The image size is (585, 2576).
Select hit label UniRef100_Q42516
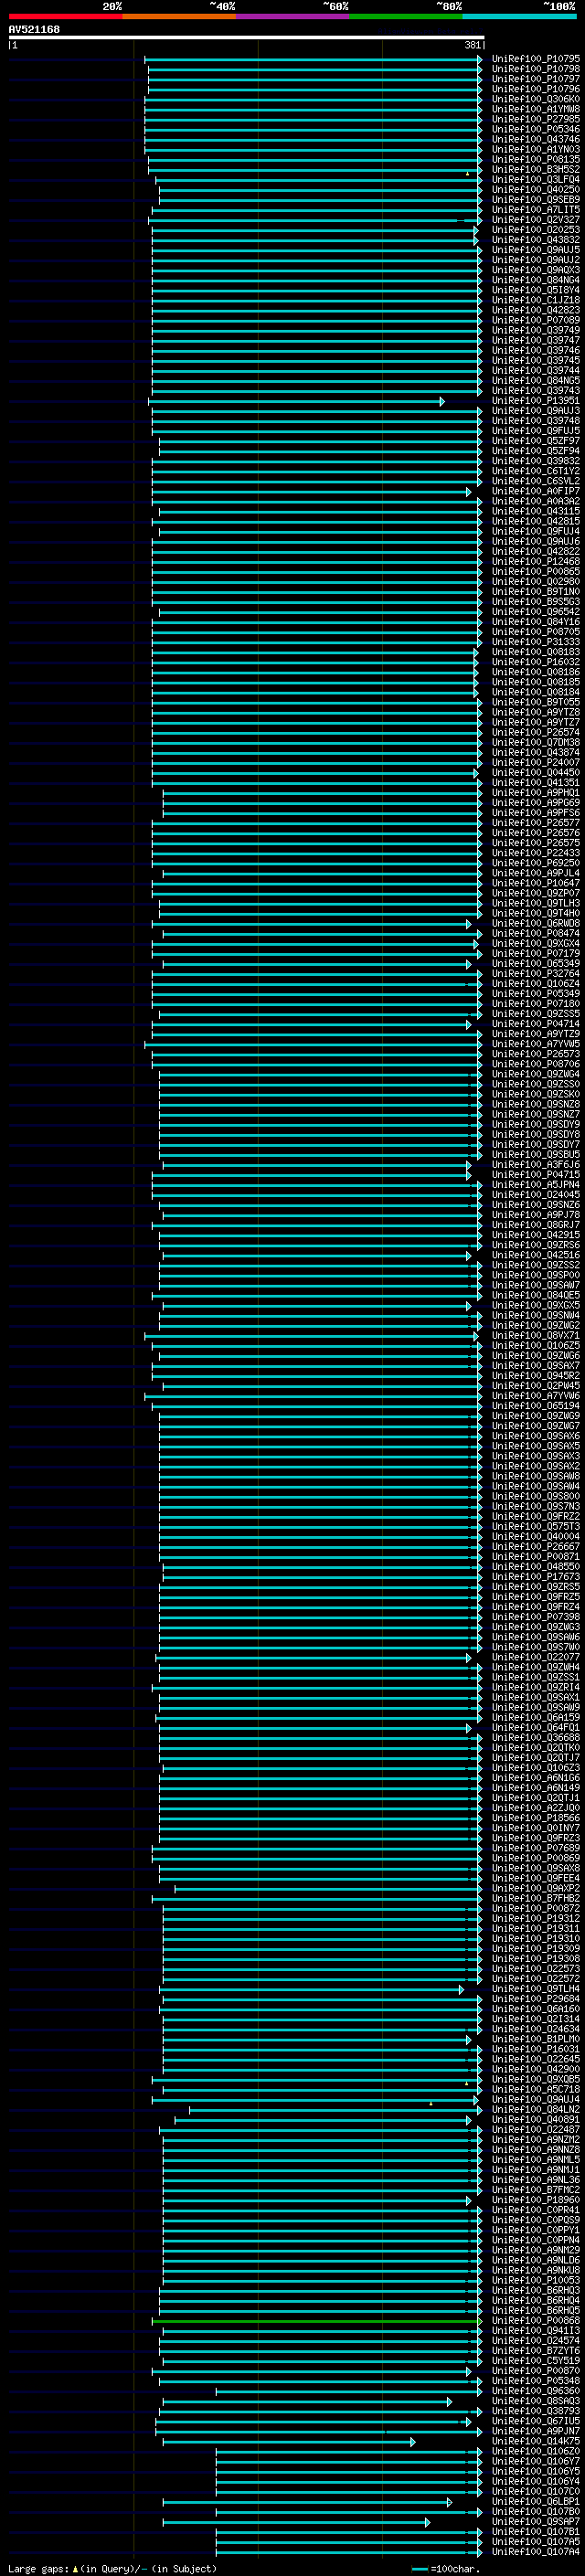coord(535,1255)
